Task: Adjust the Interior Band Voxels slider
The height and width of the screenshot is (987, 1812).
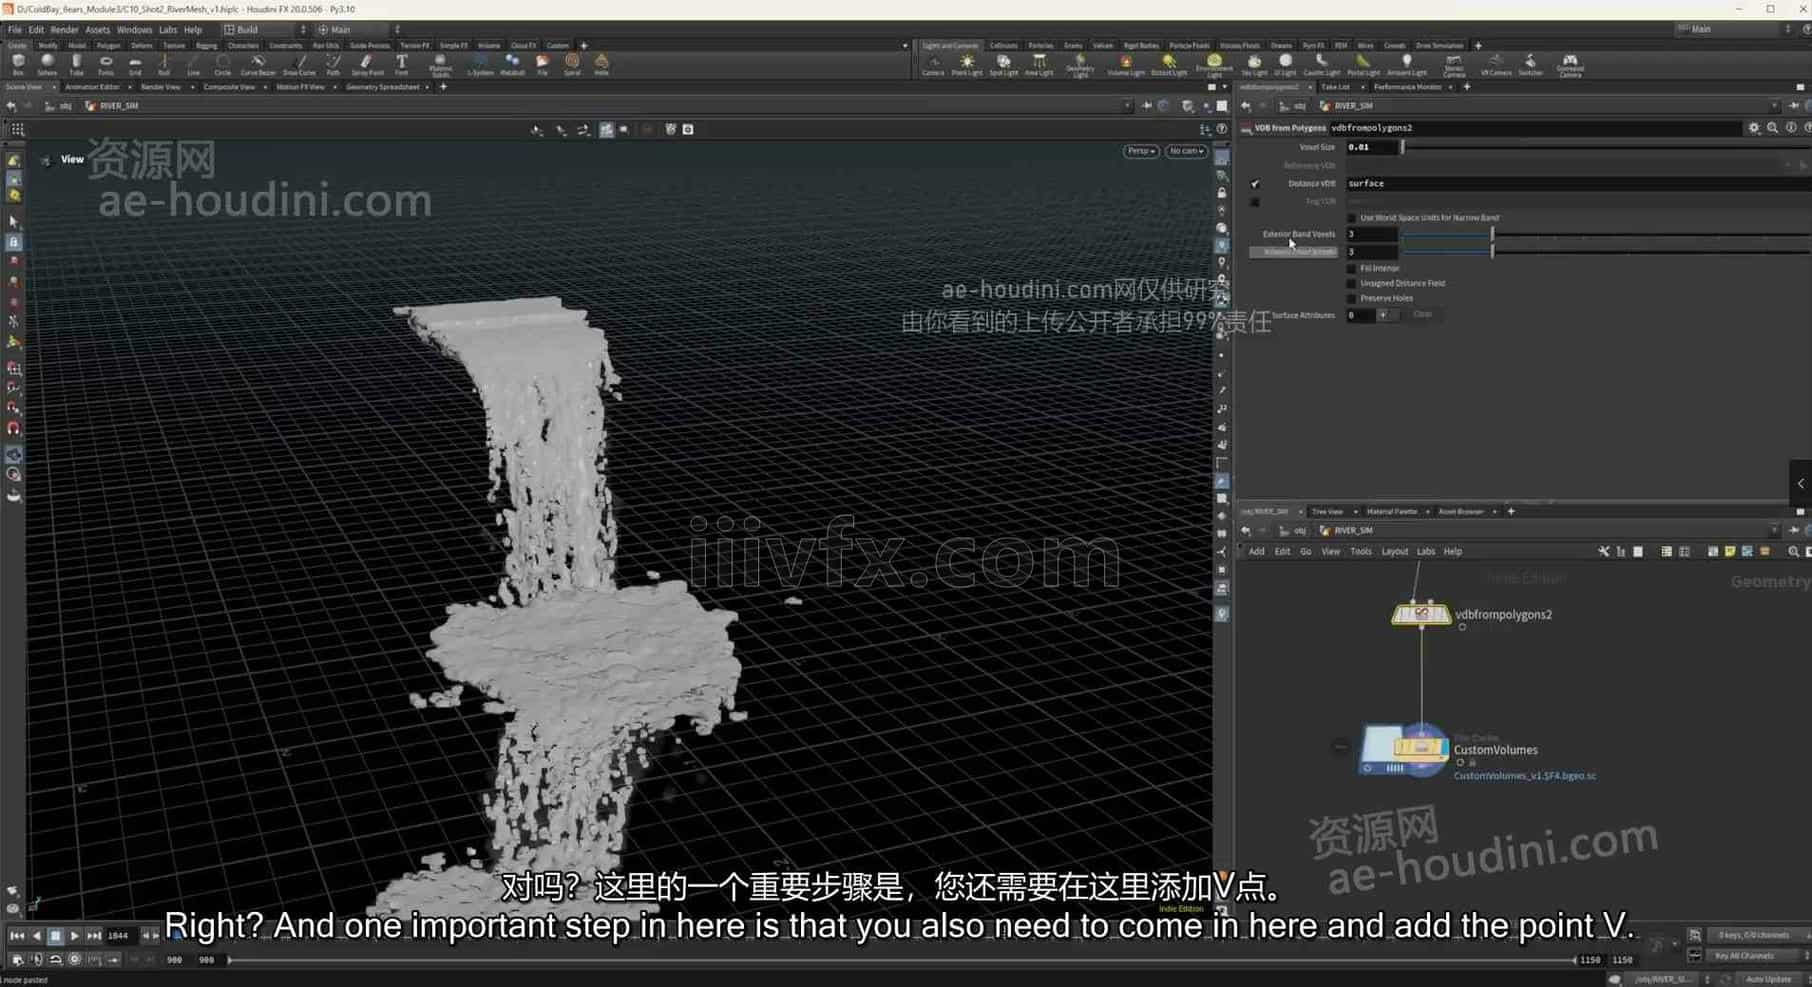Action: pos(1492,251)
